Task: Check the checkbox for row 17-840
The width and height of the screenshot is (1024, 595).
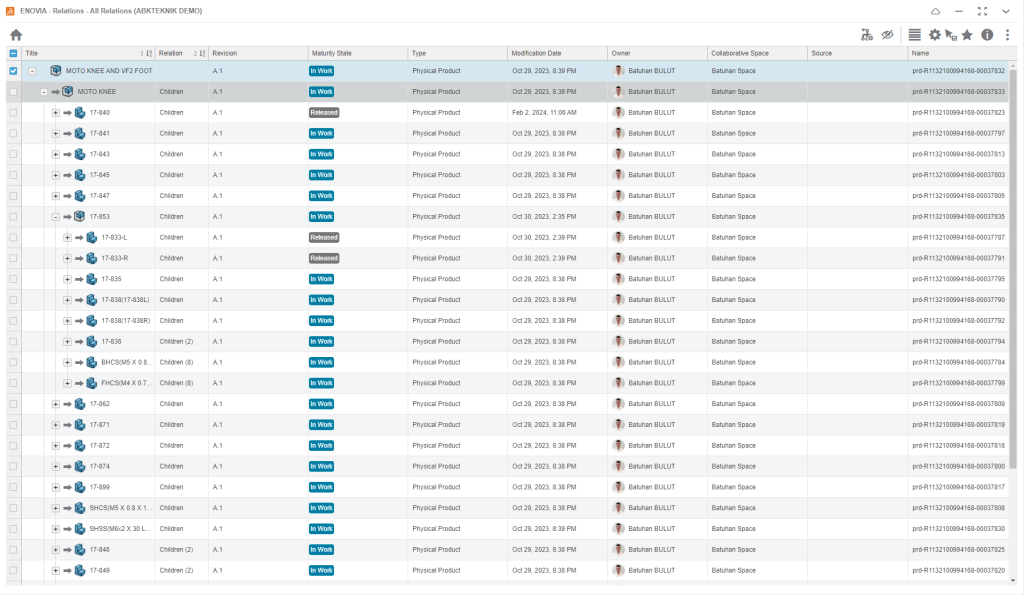Action: [x=13, y=113]
